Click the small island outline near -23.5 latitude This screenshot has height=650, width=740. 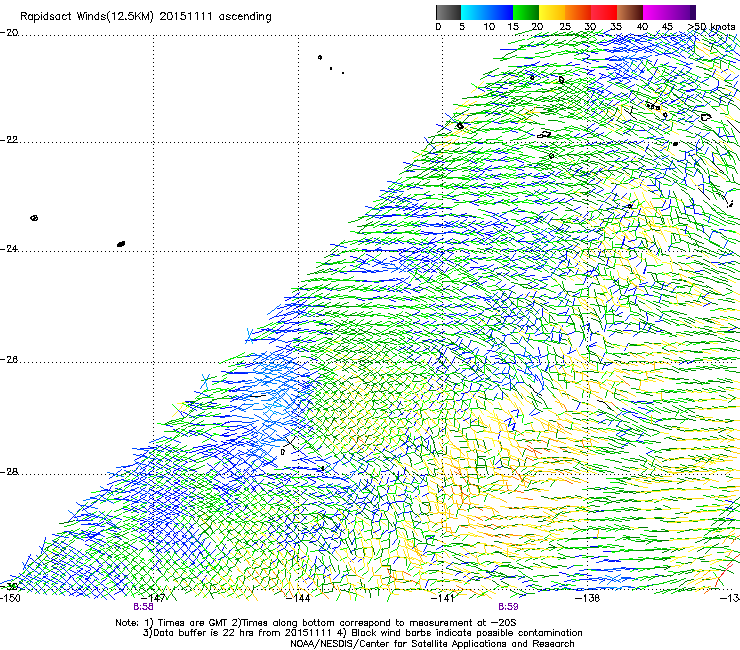(34, 218)
